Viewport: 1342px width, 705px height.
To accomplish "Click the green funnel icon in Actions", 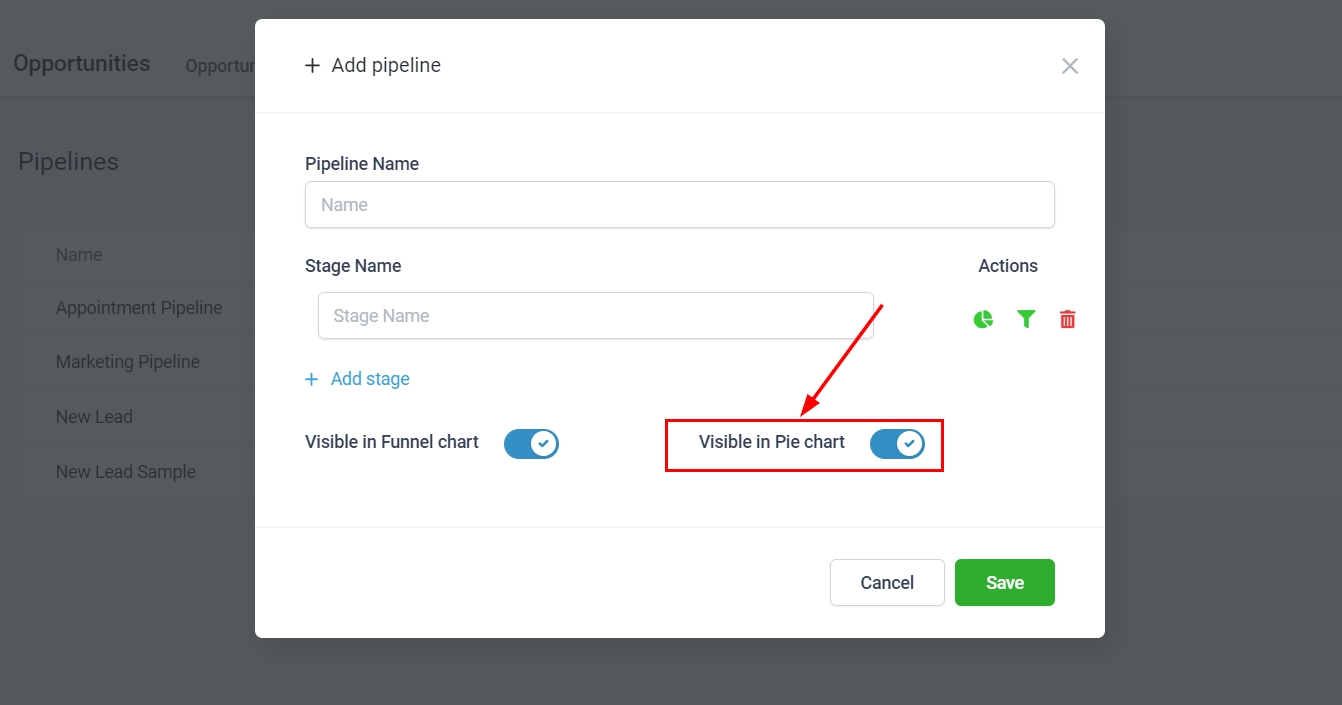I will pos(1026,319).
